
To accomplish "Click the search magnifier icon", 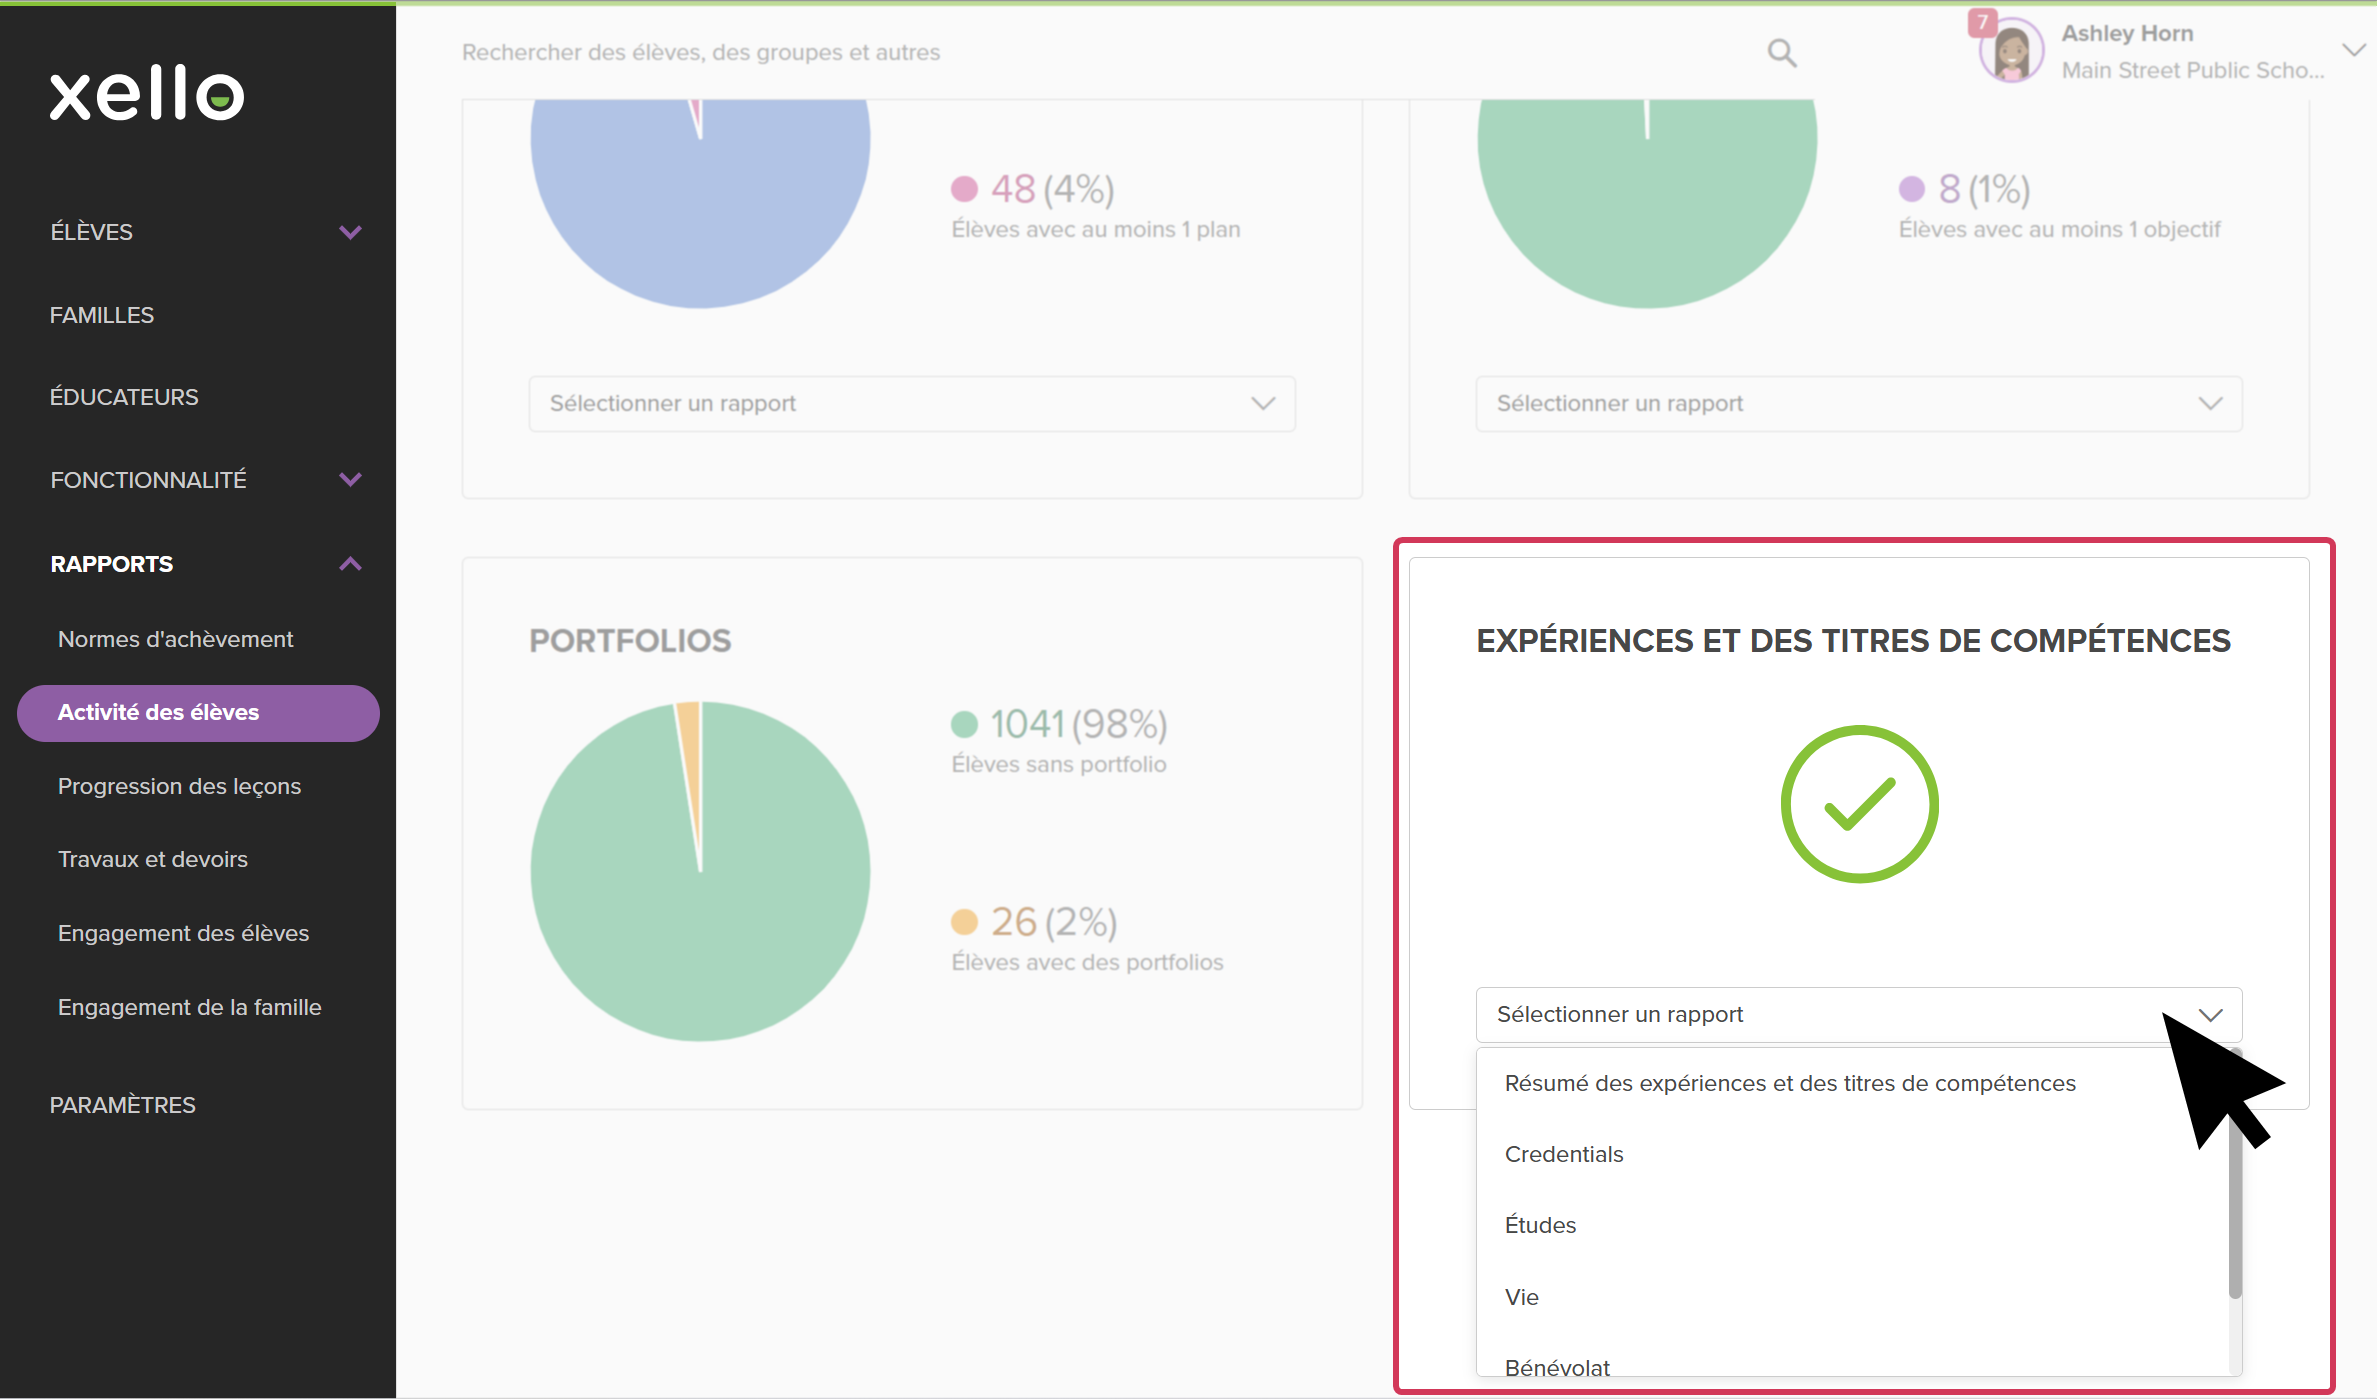I will tap(1781, 53).
